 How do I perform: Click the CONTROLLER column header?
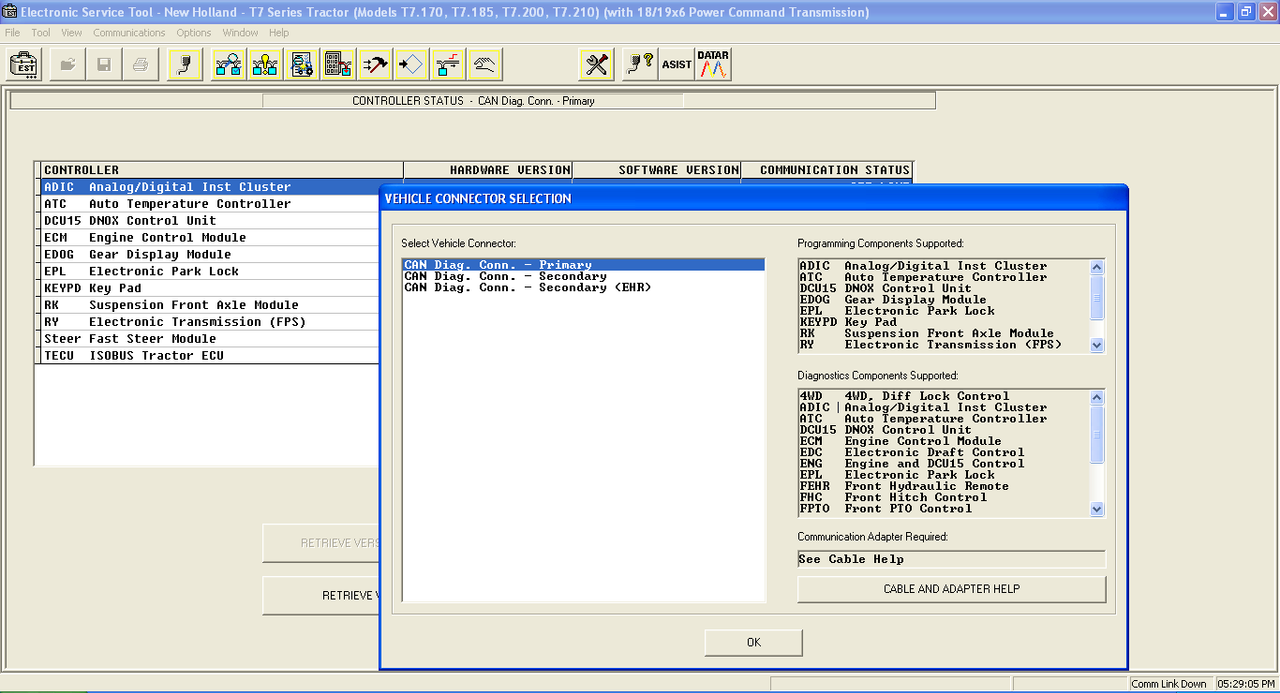pos(220,170)
